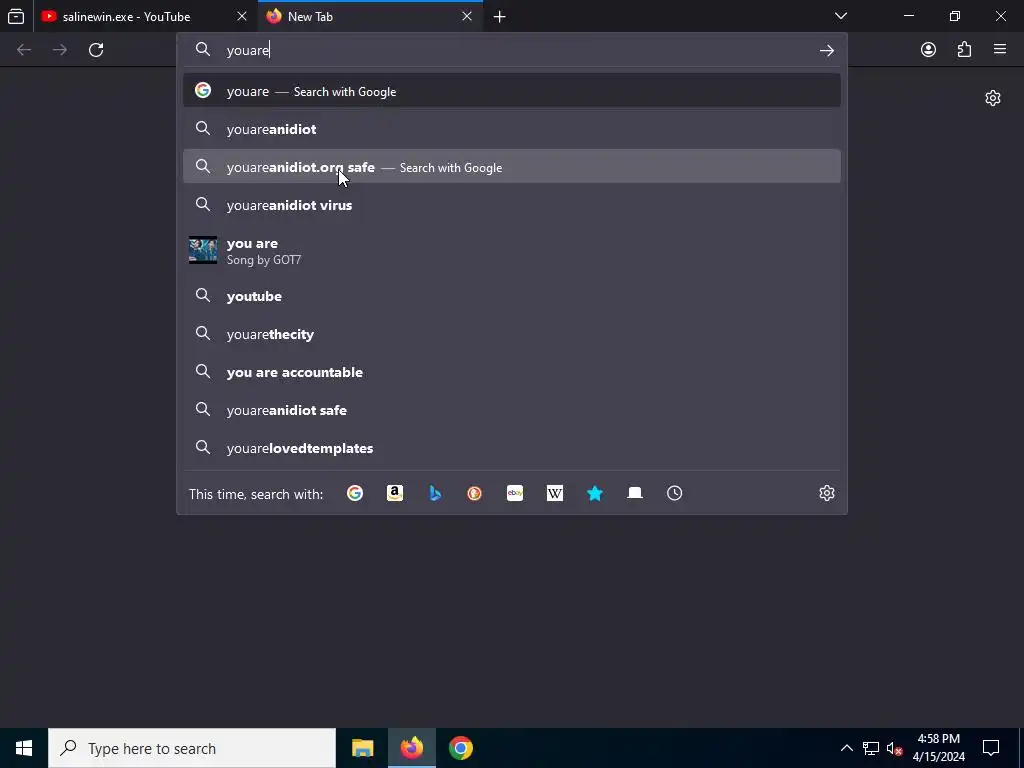Open the list all tabs dropdown
Screen dimensions: 1024x768
pos(841,16)
